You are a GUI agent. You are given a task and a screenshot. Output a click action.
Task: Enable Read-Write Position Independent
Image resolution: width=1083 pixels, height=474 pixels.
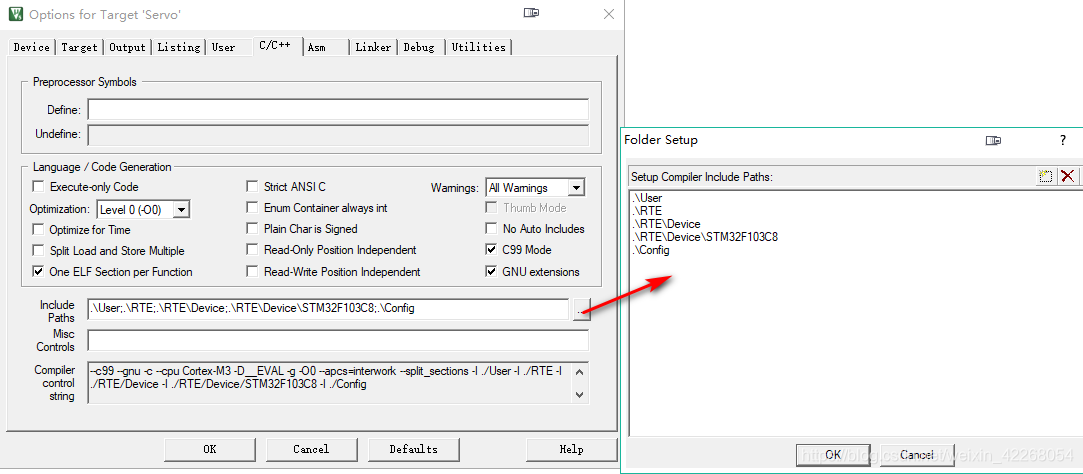point(252,272)
